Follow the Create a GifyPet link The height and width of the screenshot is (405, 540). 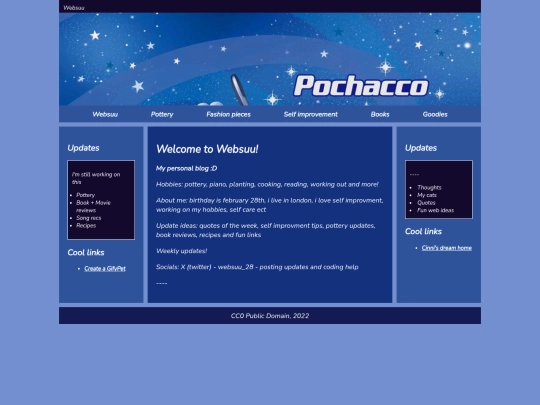[105, 269]
